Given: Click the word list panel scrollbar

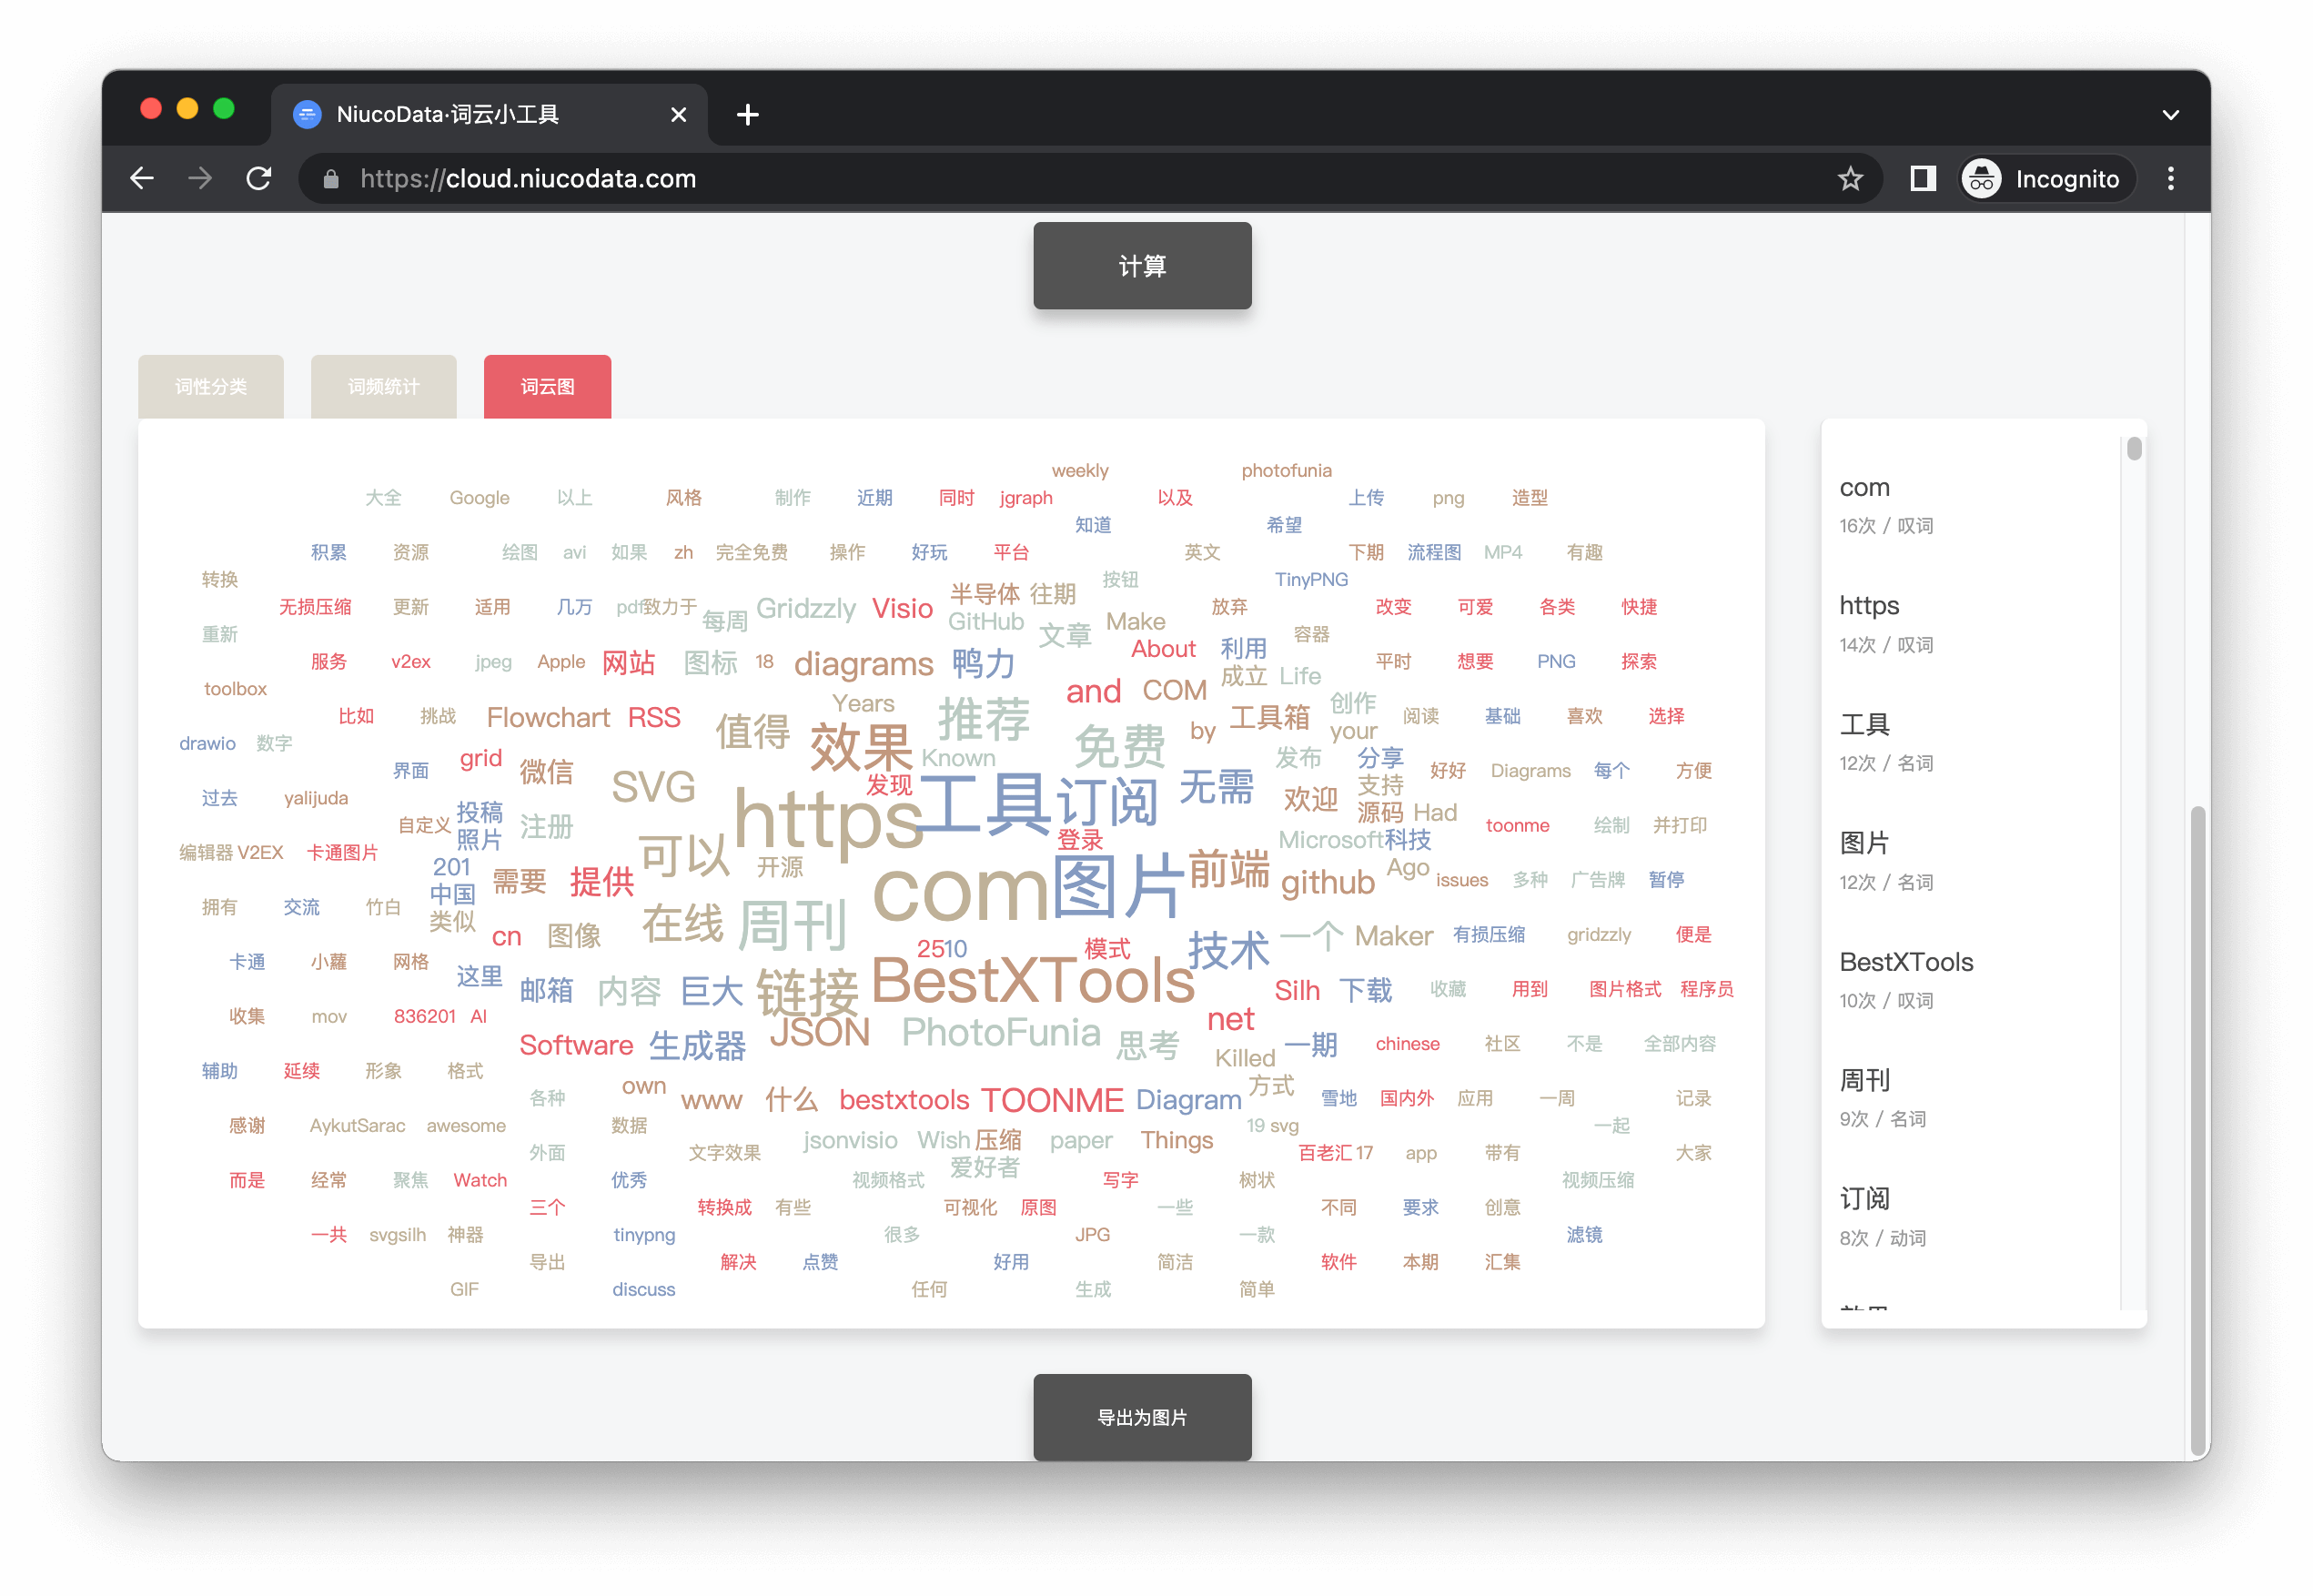Looking at the screenshot, I should (x=2134, y=450).
